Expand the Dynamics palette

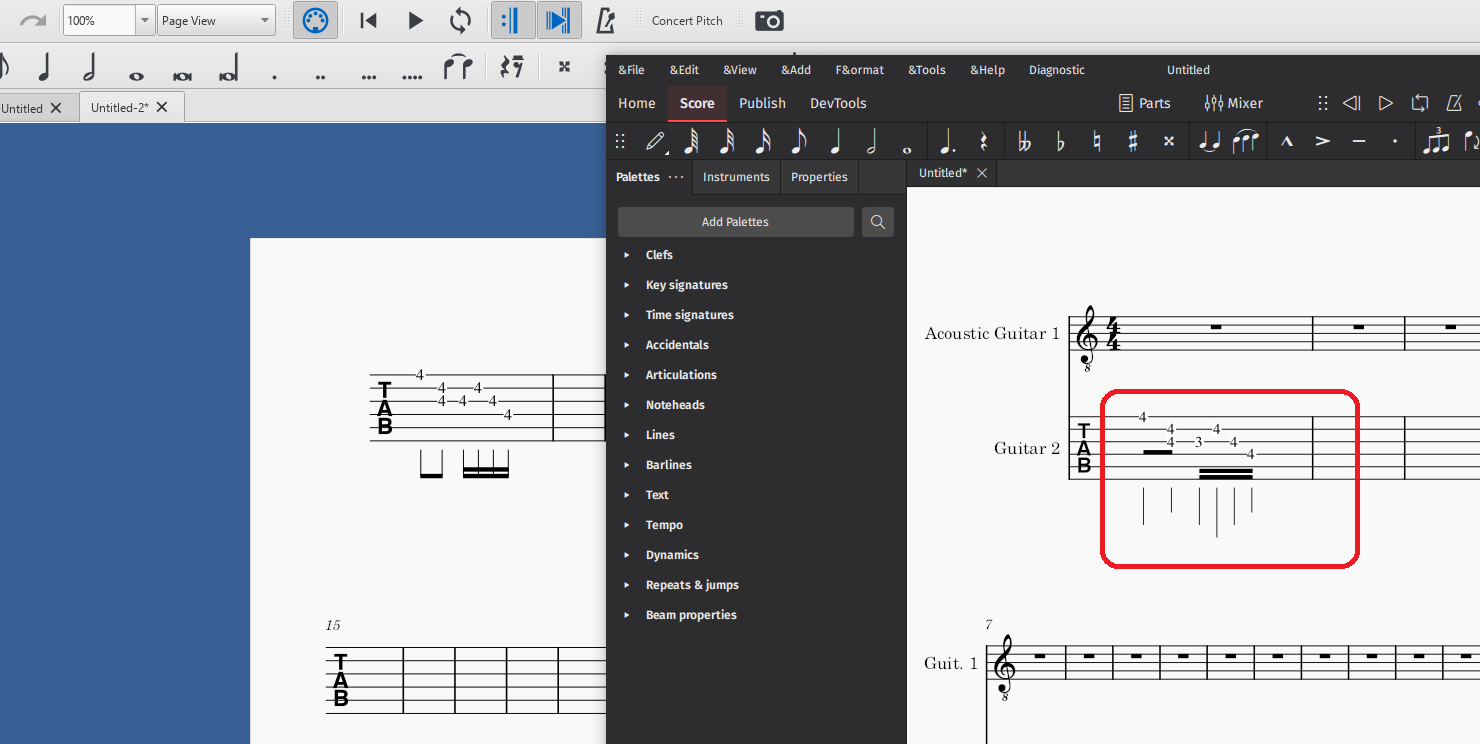(x=672, y=554)
